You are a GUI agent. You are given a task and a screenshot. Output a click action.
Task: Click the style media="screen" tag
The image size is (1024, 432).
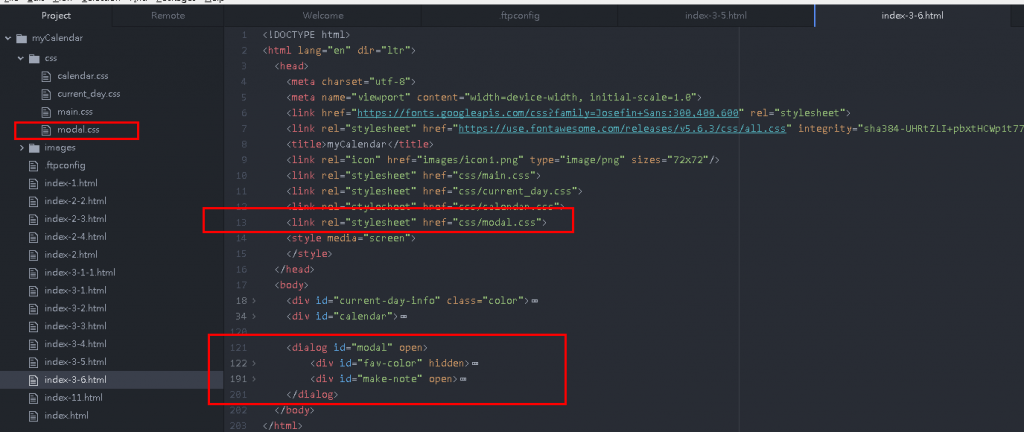(351, 239)
